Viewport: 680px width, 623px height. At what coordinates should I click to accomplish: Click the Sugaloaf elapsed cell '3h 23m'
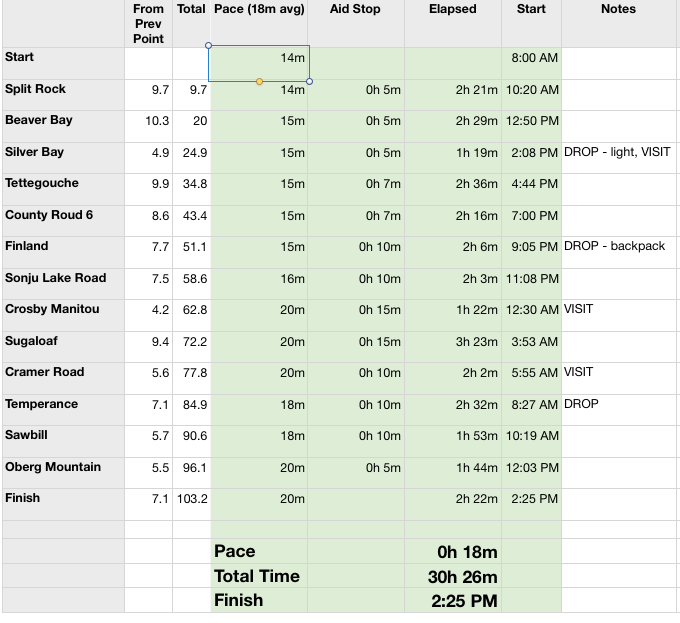[476, 342]
